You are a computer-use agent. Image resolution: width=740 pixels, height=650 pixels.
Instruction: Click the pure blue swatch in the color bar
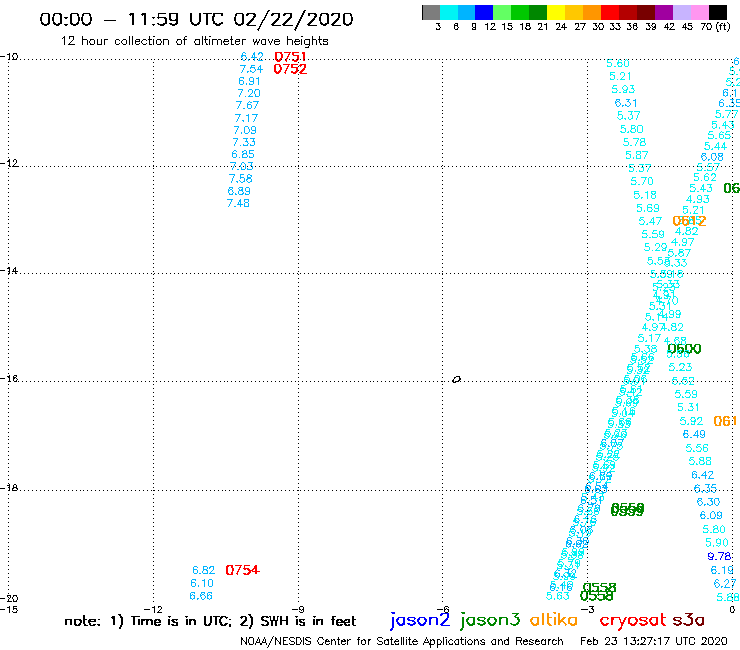pos(484,12)
